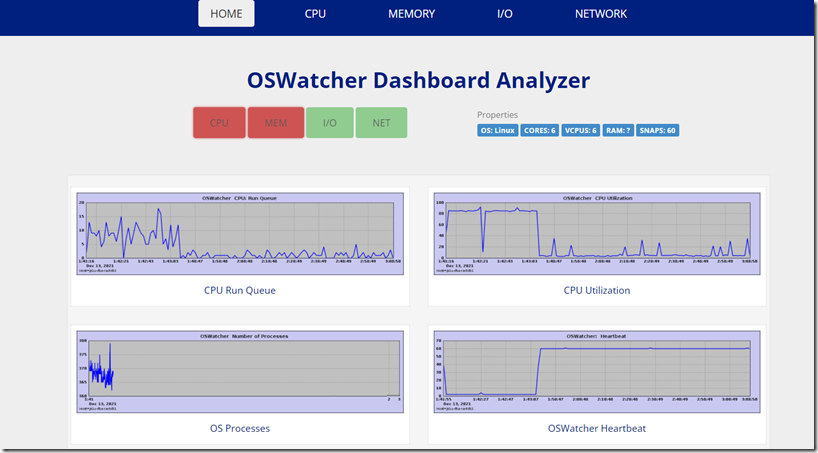Click the red MEM status button
Viewport: 818px width, 453px height.
(x=275, y=123)
